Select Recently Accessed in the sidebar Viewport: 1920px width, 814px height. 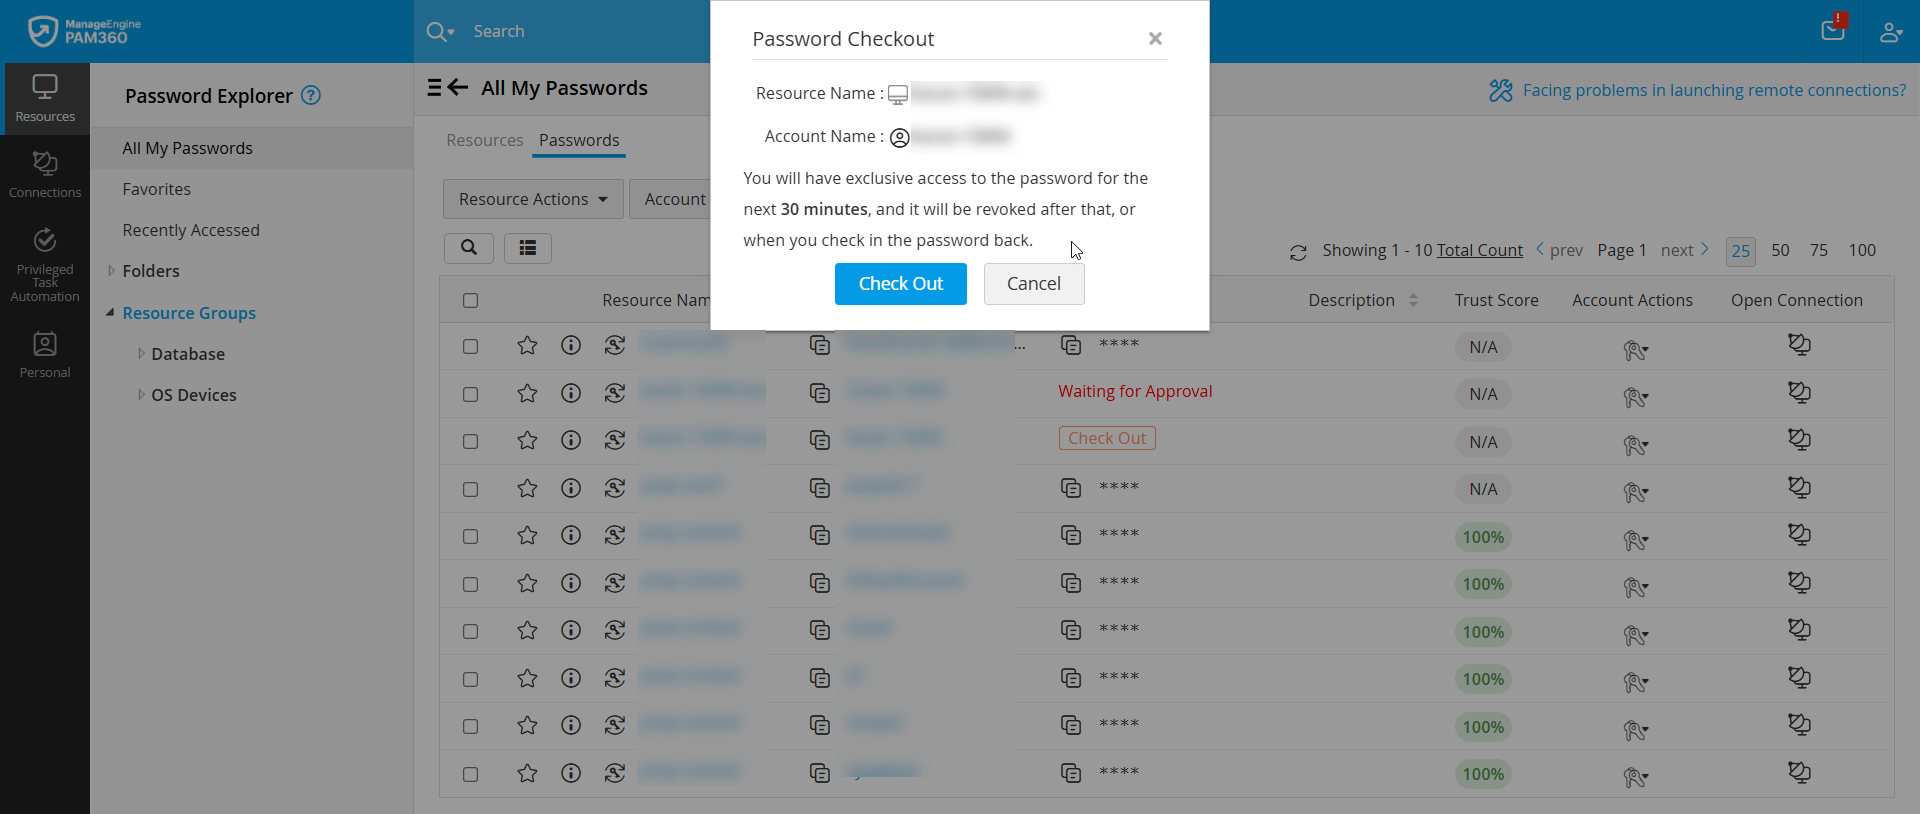[191, 230]
